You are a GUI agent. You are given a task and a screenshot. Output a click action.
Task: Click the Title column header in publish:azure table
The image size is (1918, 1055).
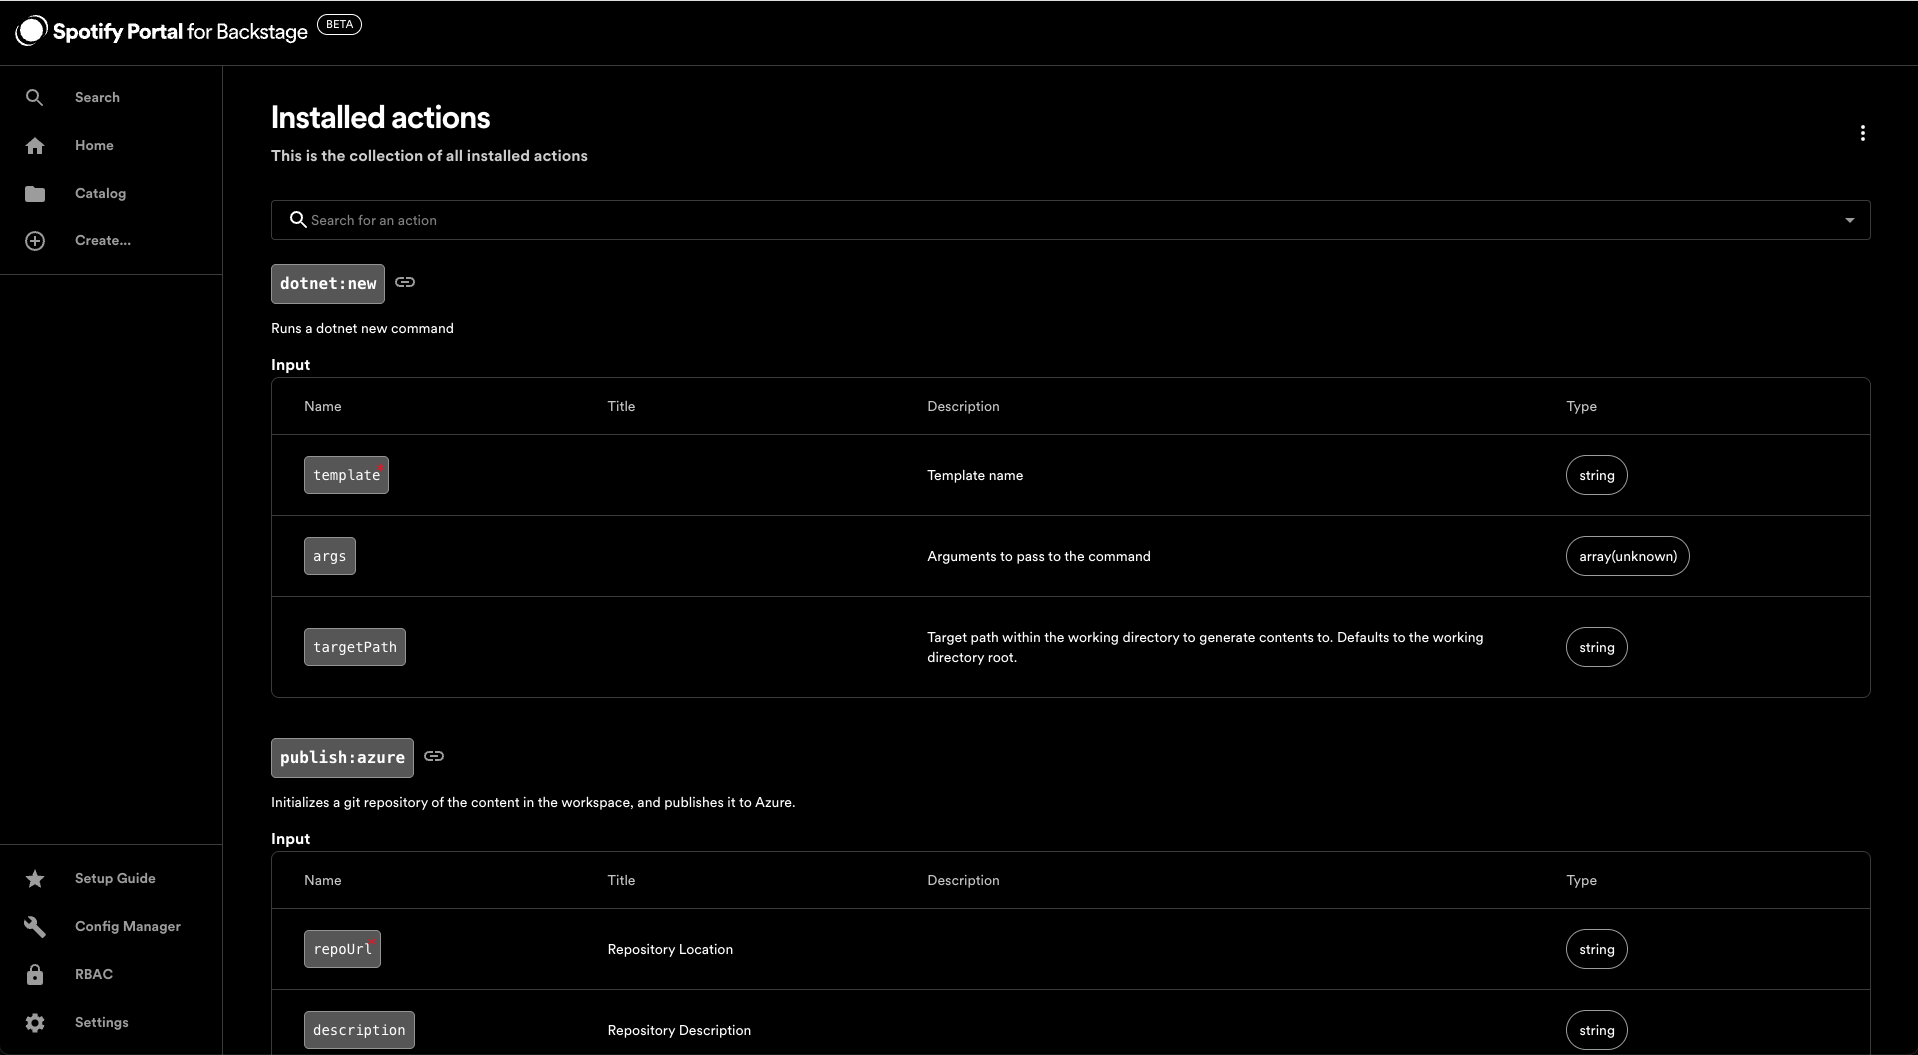(621, 880)
